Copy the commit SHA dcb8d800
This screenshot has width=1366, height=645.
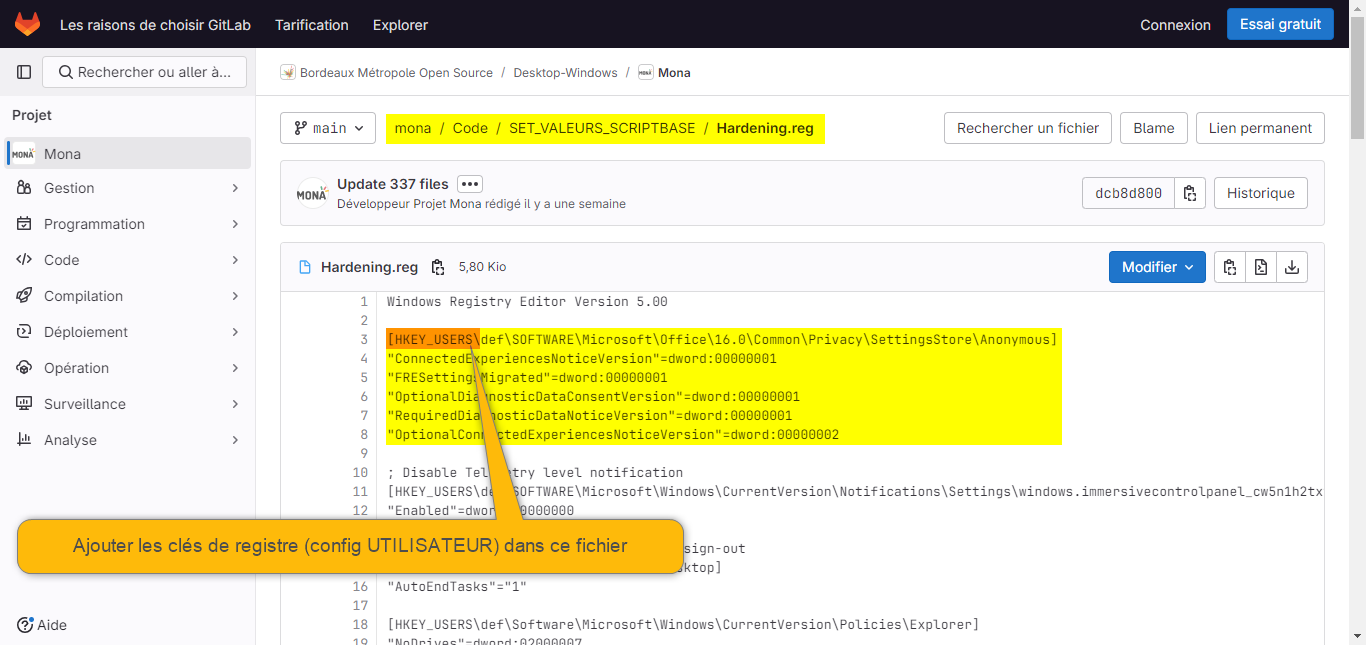point(1190,193)
